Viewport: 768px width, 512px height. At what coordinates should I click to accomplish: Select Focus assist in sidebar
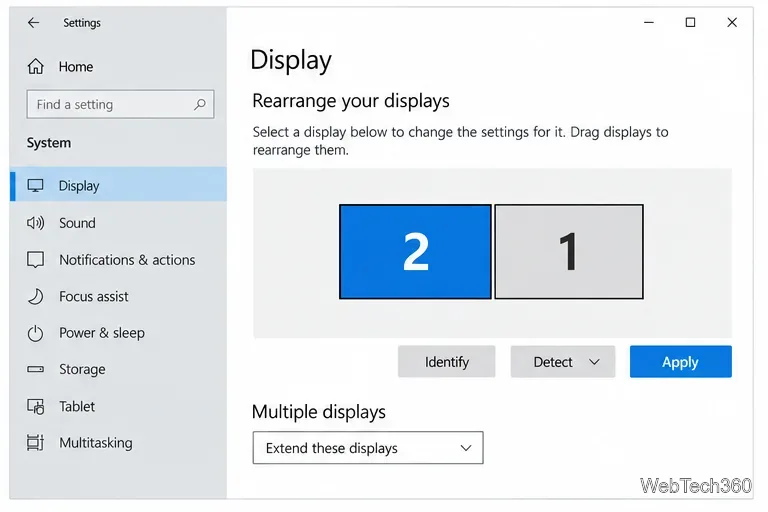pos(119,296)
